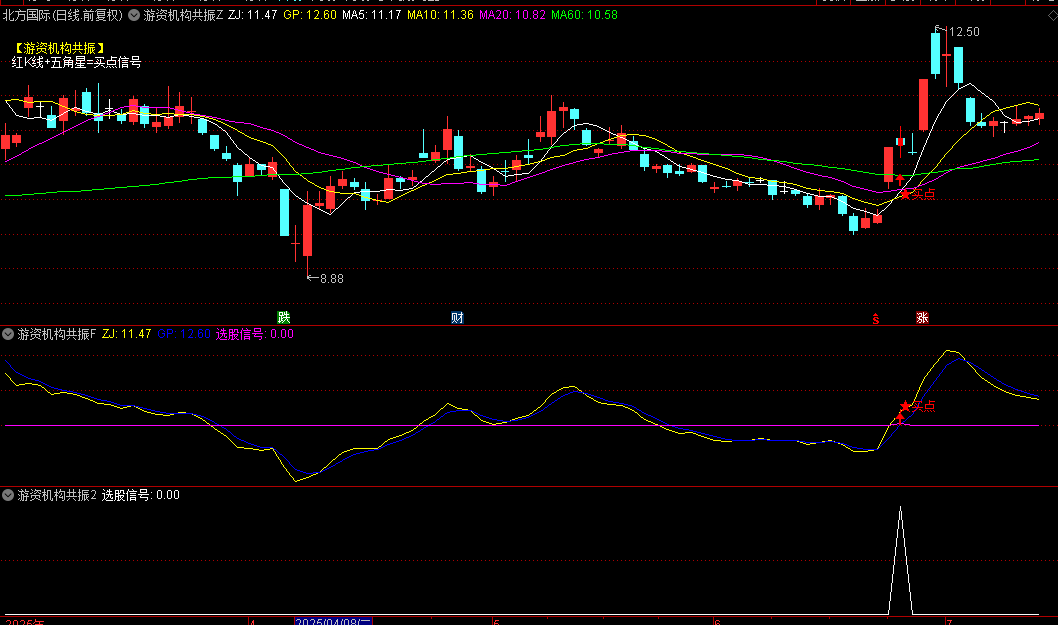Click the red star 买点 on main chart

907,193
